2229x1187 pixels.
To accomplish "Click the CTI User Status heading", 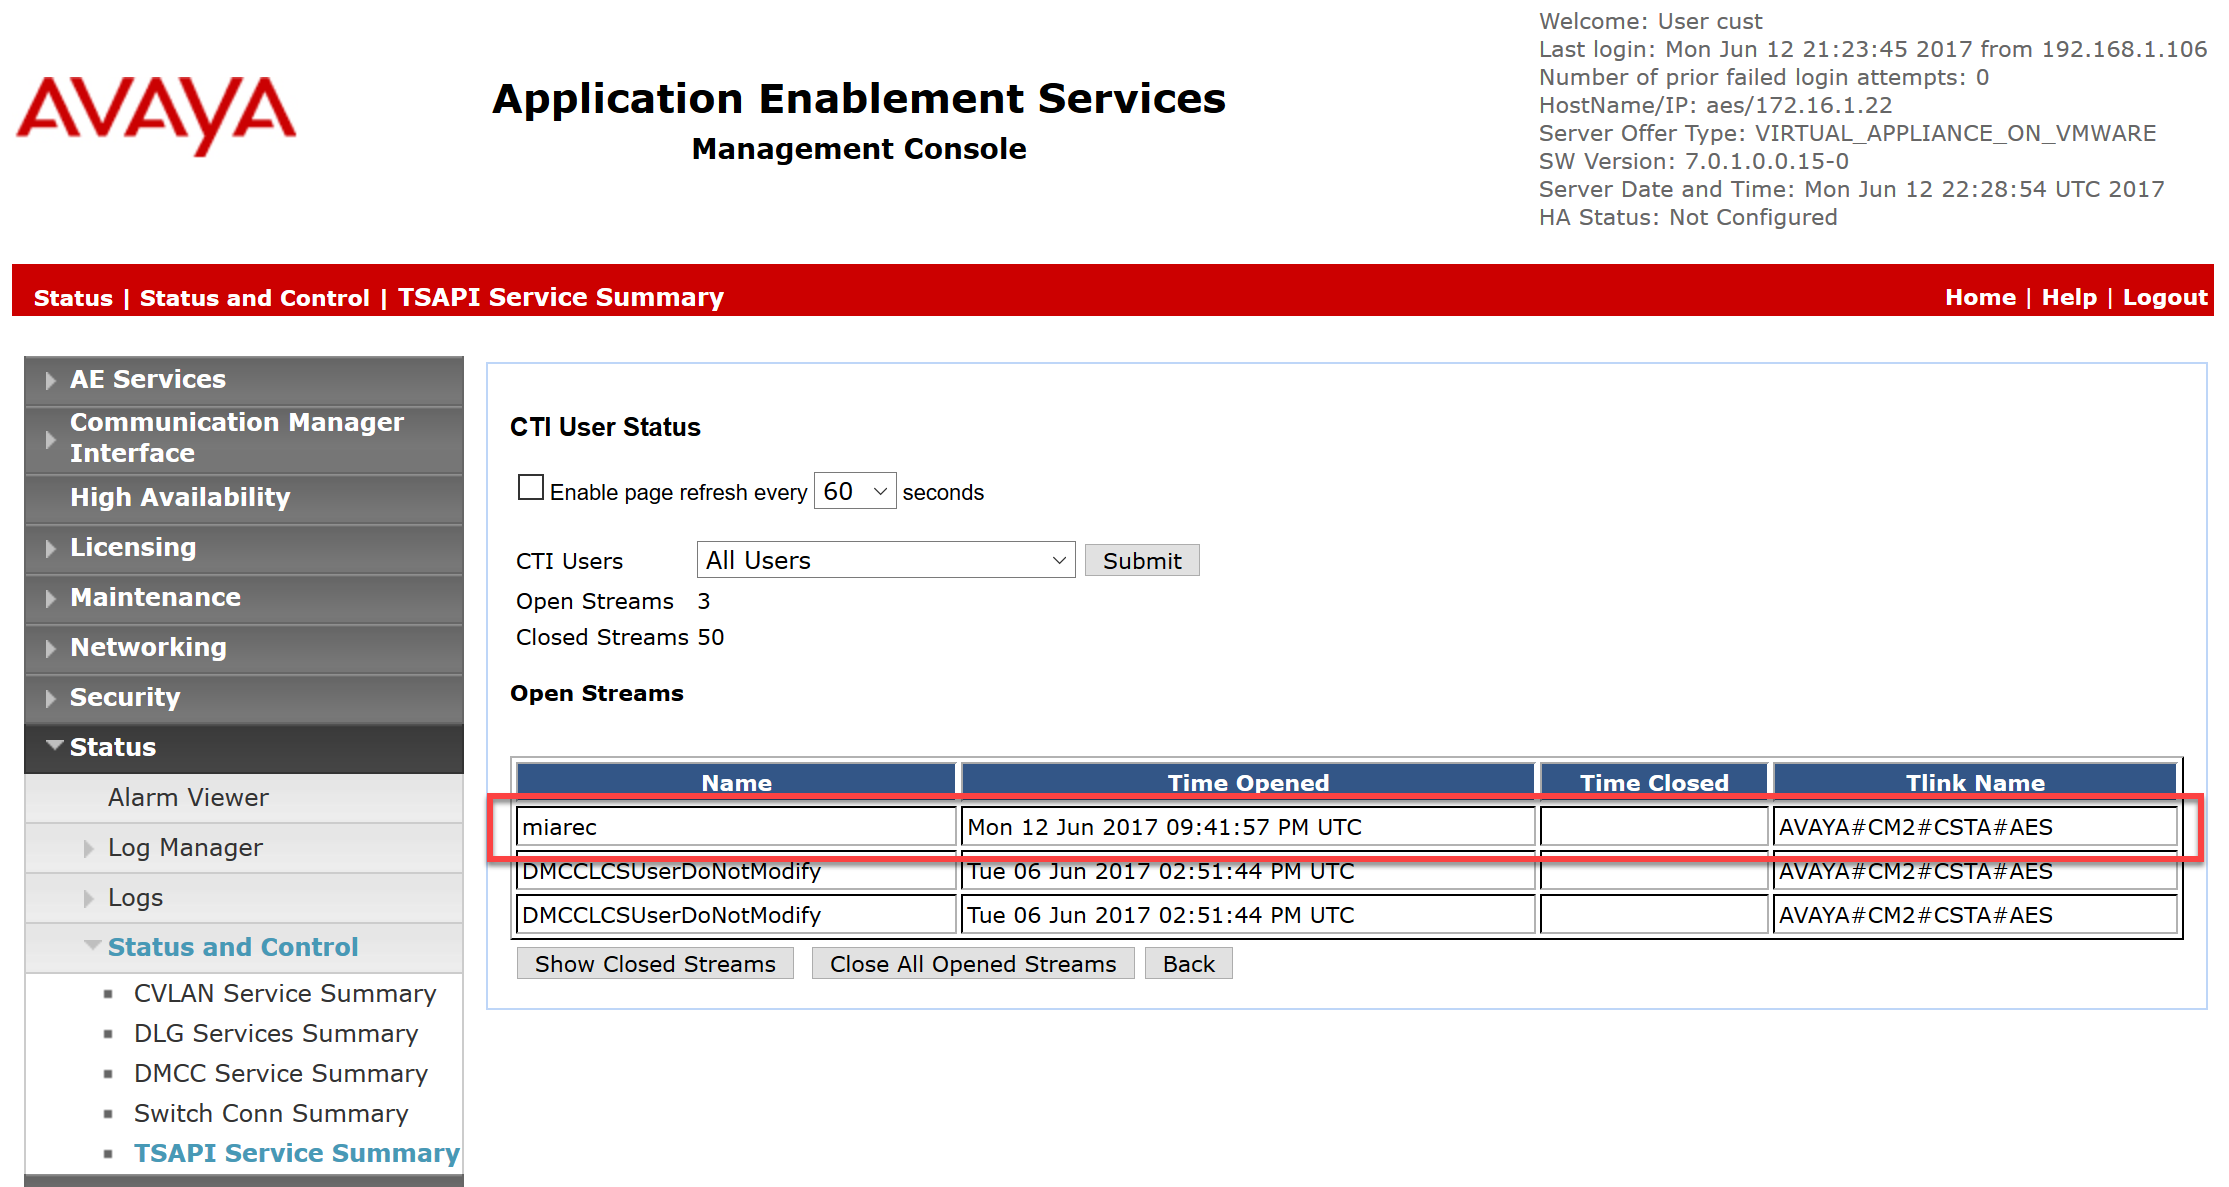I will point(605,427).
